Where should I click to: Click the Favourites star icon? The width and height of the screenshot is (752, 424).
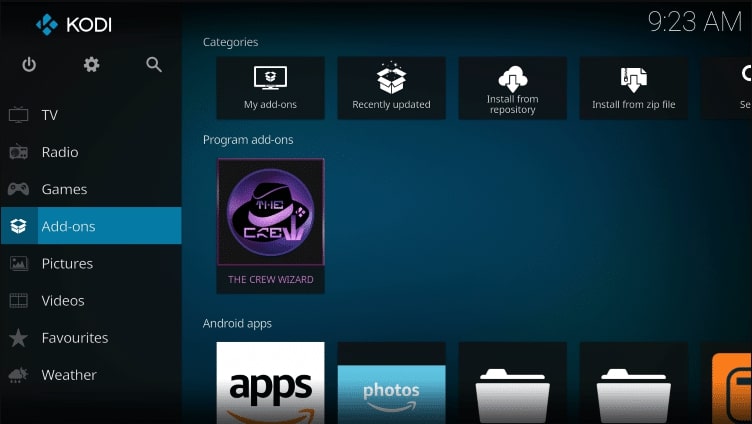[x=18, y=338]
